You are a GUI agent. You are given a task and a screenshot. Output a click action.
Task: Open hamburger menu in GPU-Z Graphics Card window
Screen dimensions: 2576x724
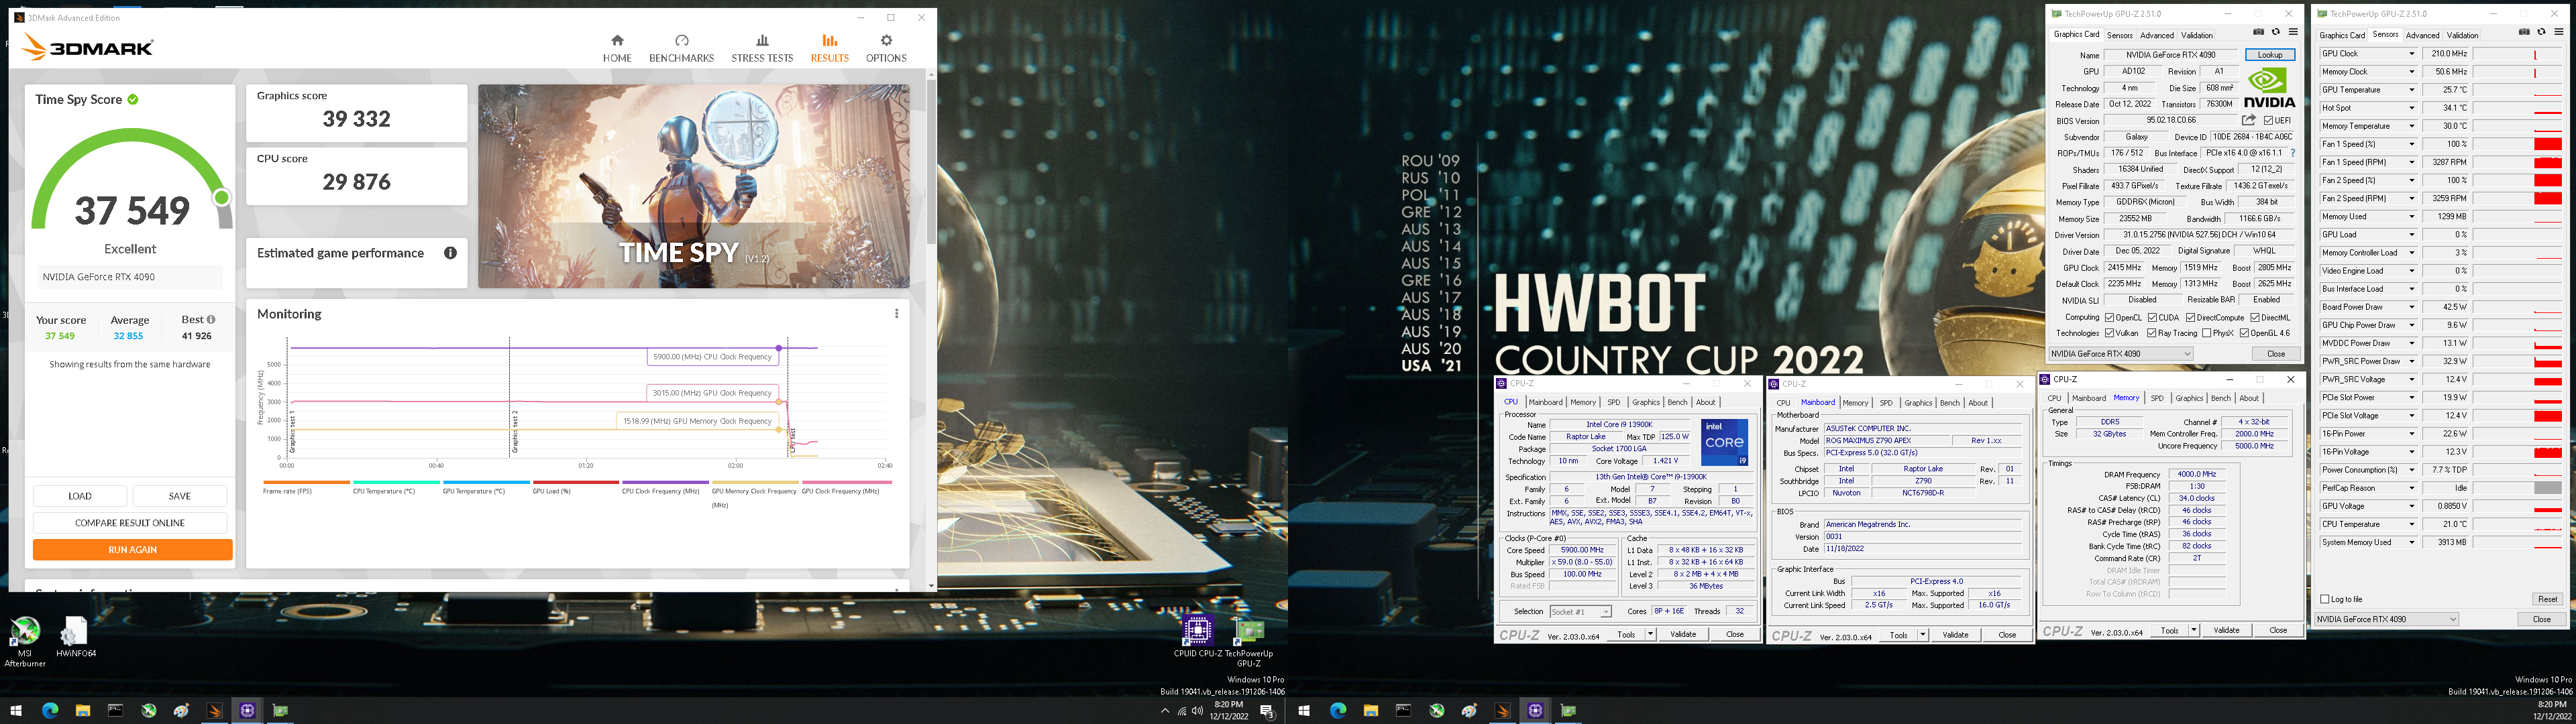(2292, 32)
